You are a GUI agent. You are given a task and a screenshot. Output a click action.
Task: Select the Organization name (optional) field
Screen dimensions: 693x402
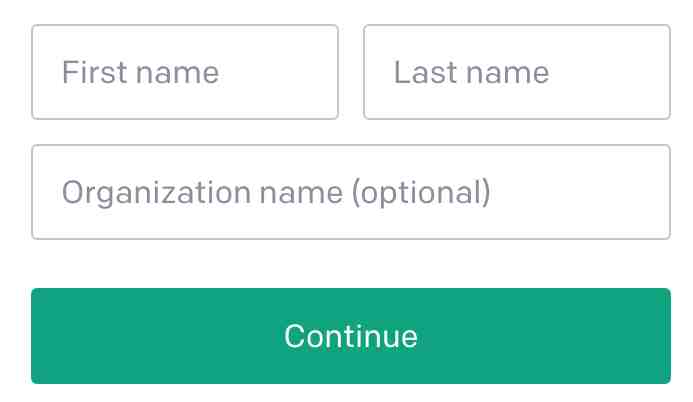(350, 192)
